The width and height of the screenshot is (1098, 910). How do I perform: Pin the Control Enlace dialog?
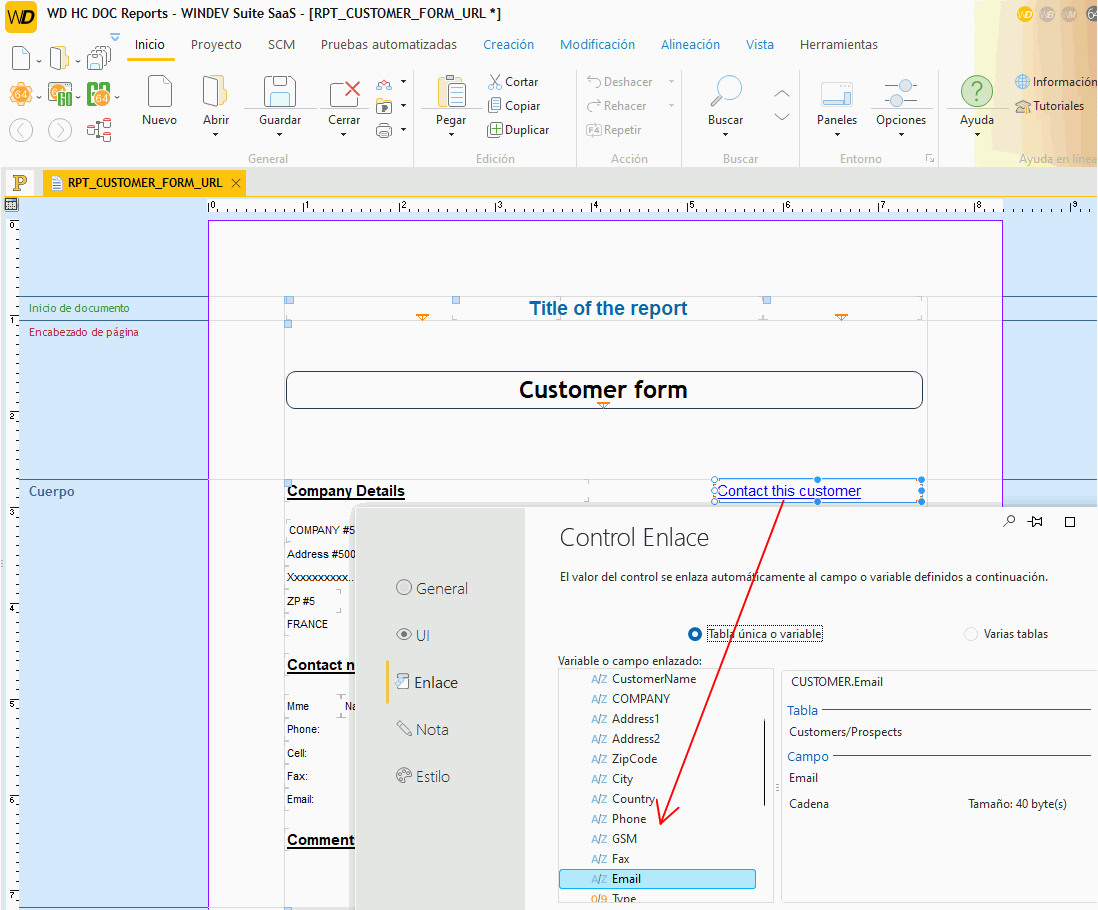(x=1036, y=522)
